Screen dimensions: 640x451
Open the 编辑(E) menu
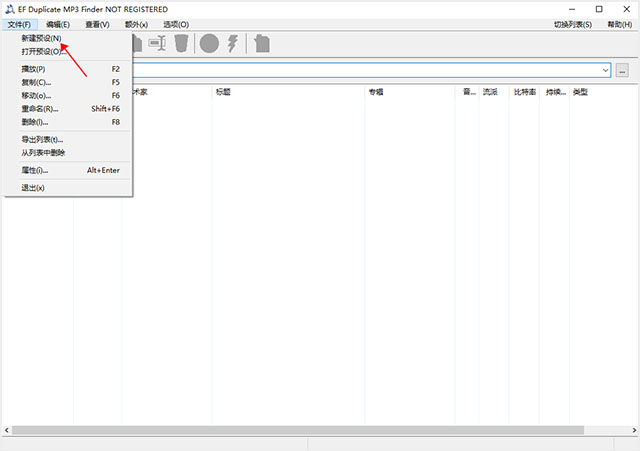(58, 24)
